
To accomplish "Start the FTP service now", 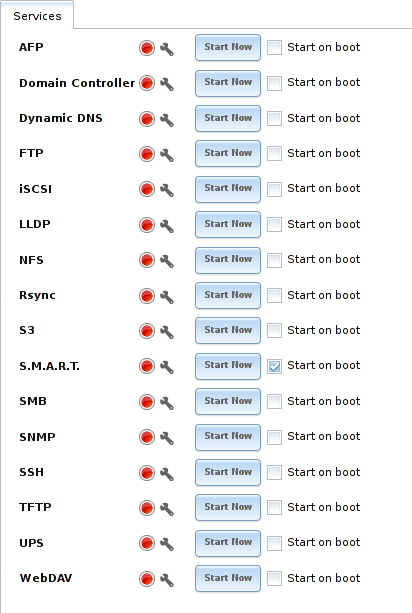I will tap(228, 154).
